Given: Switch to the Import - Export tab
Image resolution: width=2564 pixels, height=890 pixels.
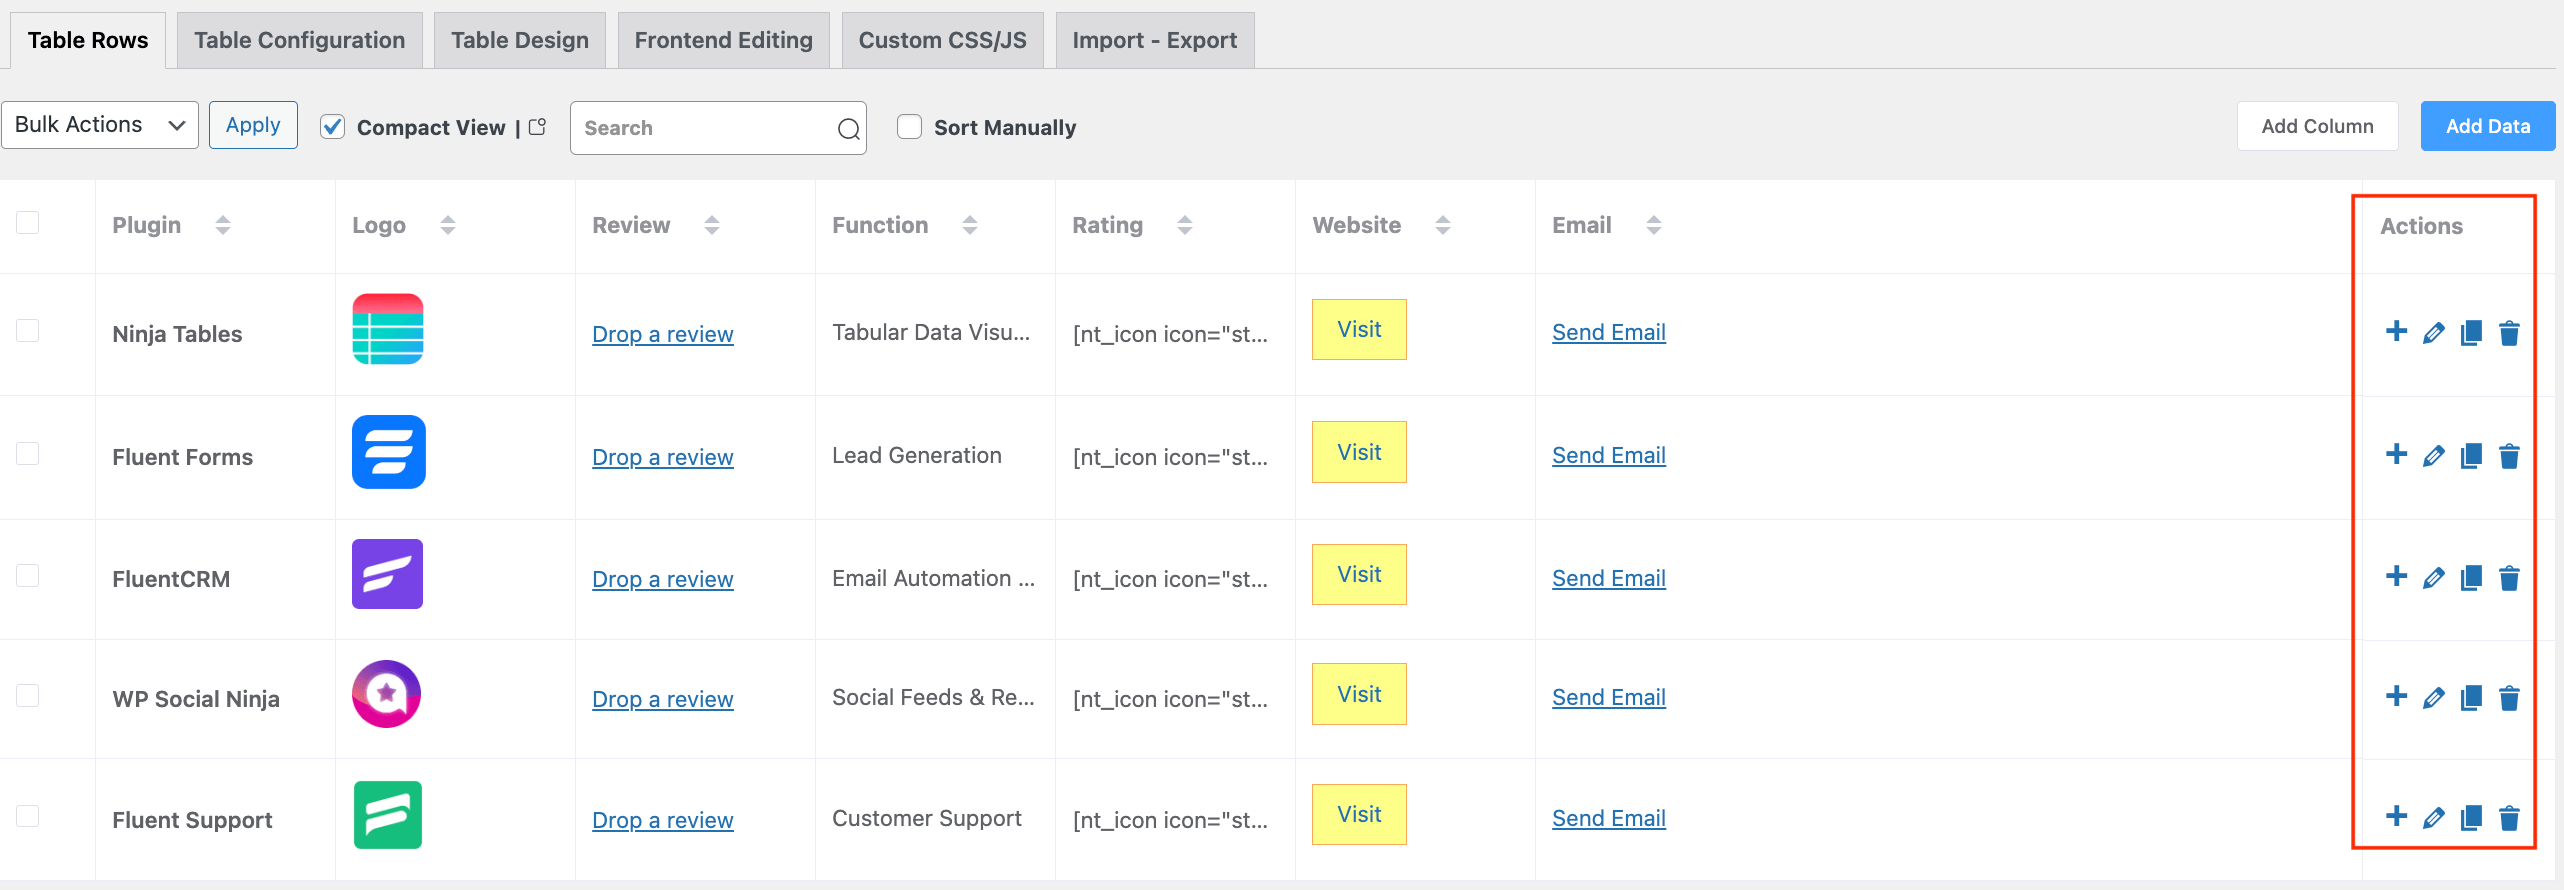Looking at the screenshot, I should [x=1155, y=40].
